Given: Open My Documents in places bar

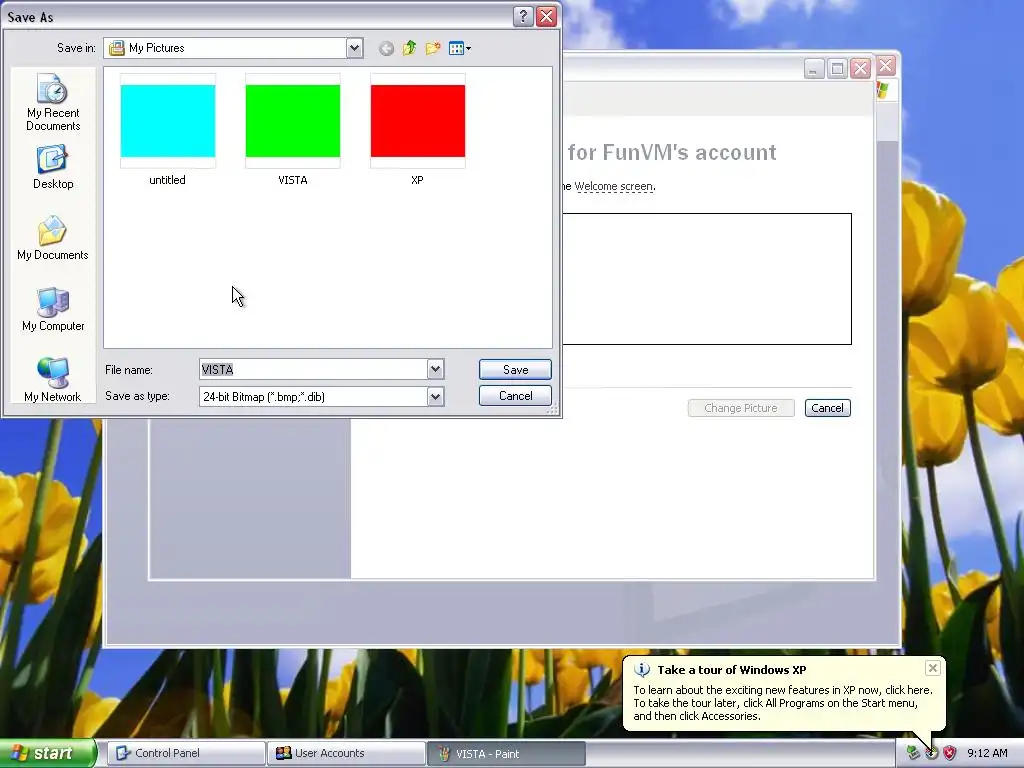Looking at the screenshot, I should coord(53,238).
